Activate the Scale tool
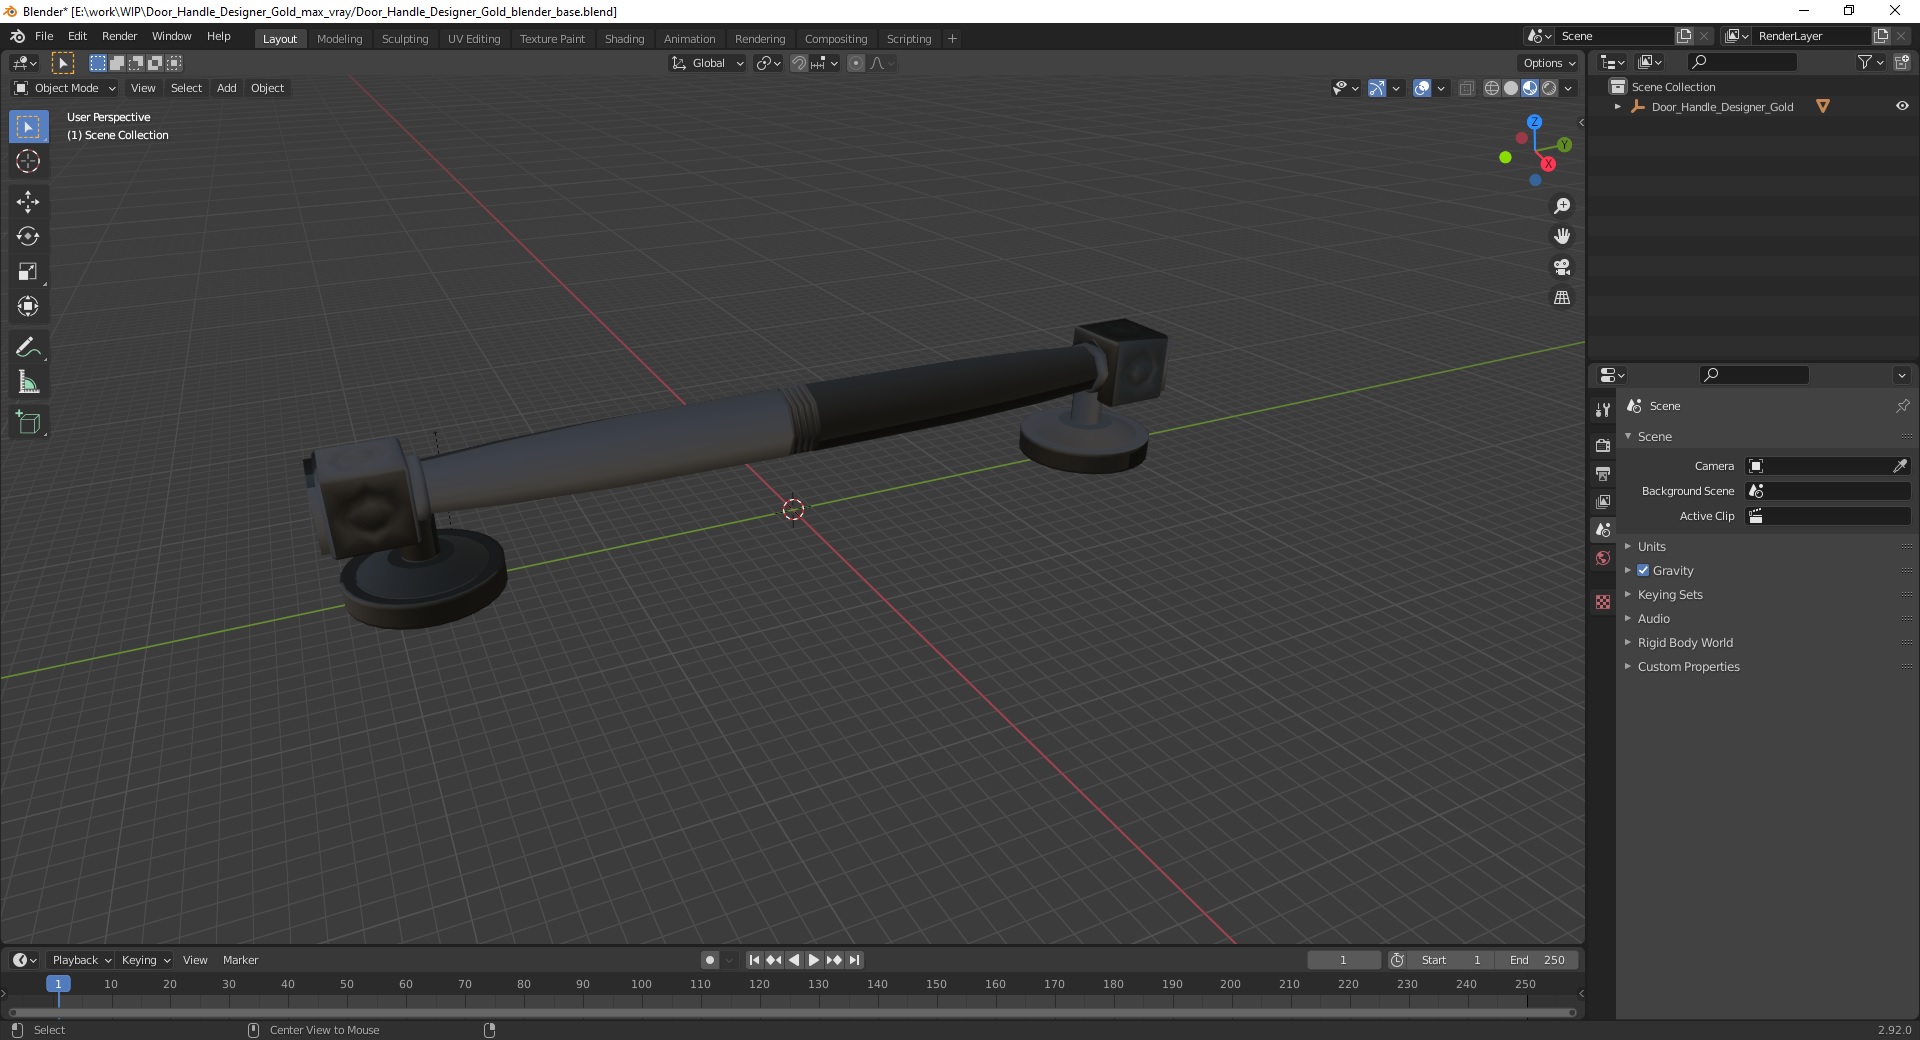Screen dimensions: 1920x1040 coord(28,272)
